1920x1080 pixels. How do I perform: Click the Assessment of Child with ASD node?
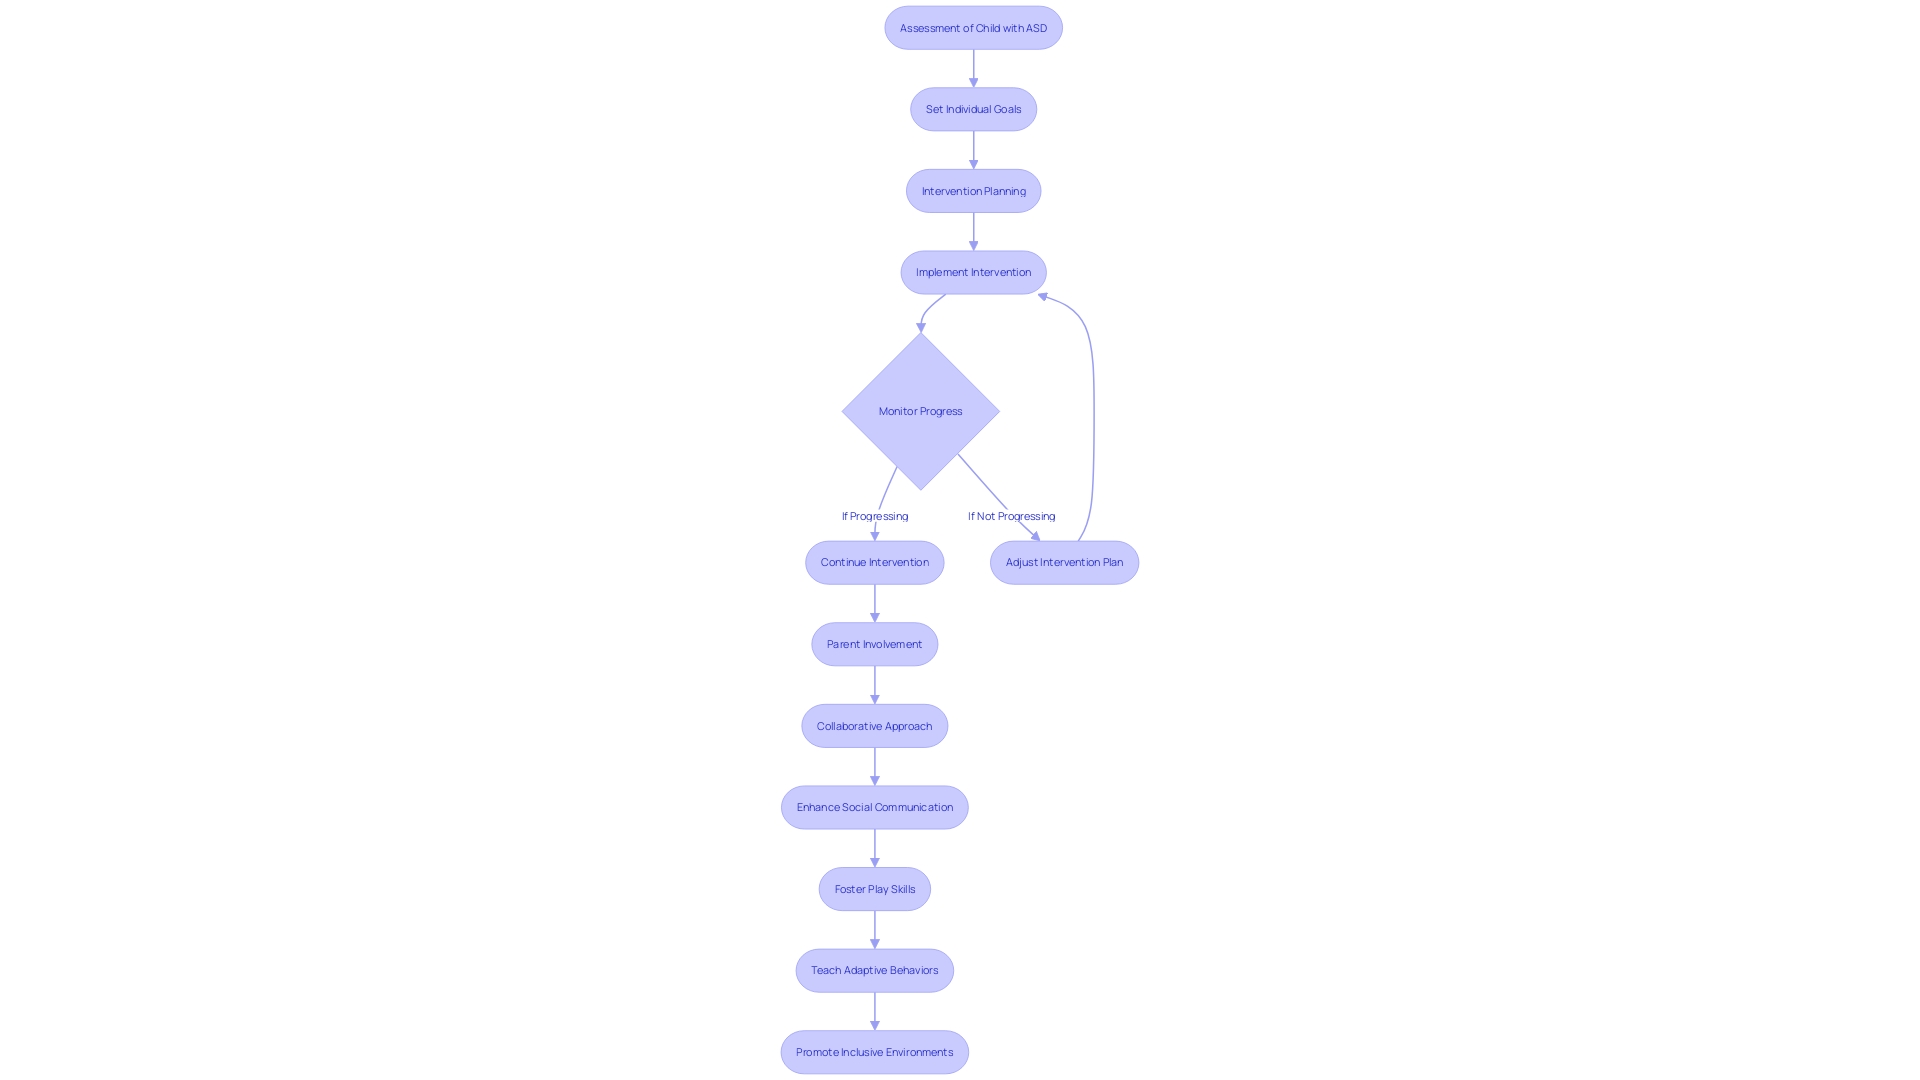(x=973, y=26)
